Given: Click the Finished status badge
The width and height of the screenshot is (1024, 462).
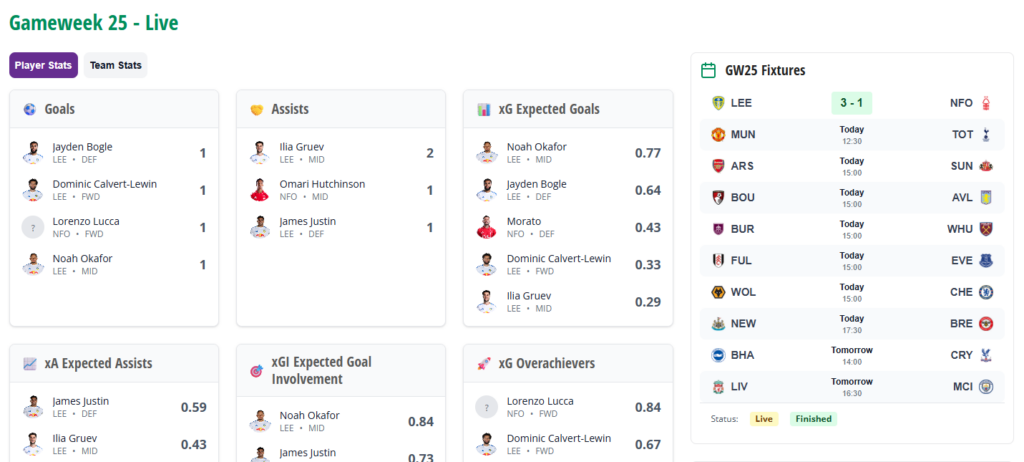Looking at the screenshot, I should point(813,419).
